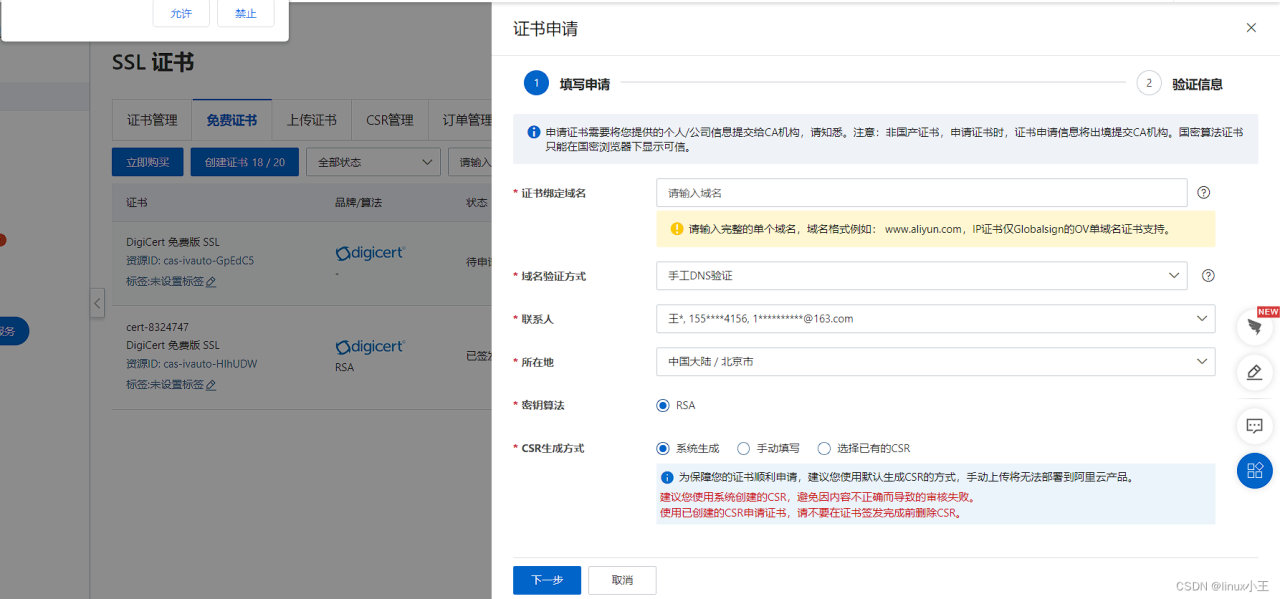Click the 下一步 button to proceed
The height and width of the screenshot is (599, 1280).
click(x=546, y=580)
